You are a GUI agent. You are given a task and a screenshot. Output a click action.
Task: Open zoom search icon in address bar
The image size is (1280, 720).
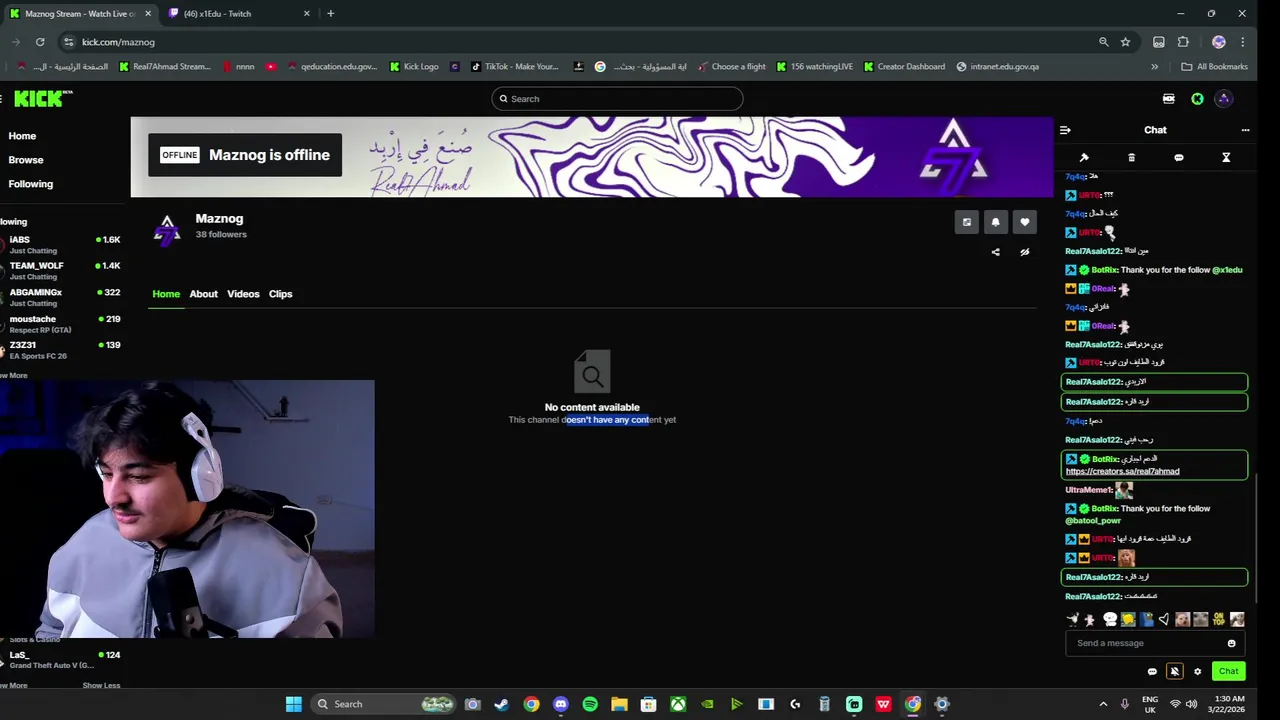(1104, 42)
